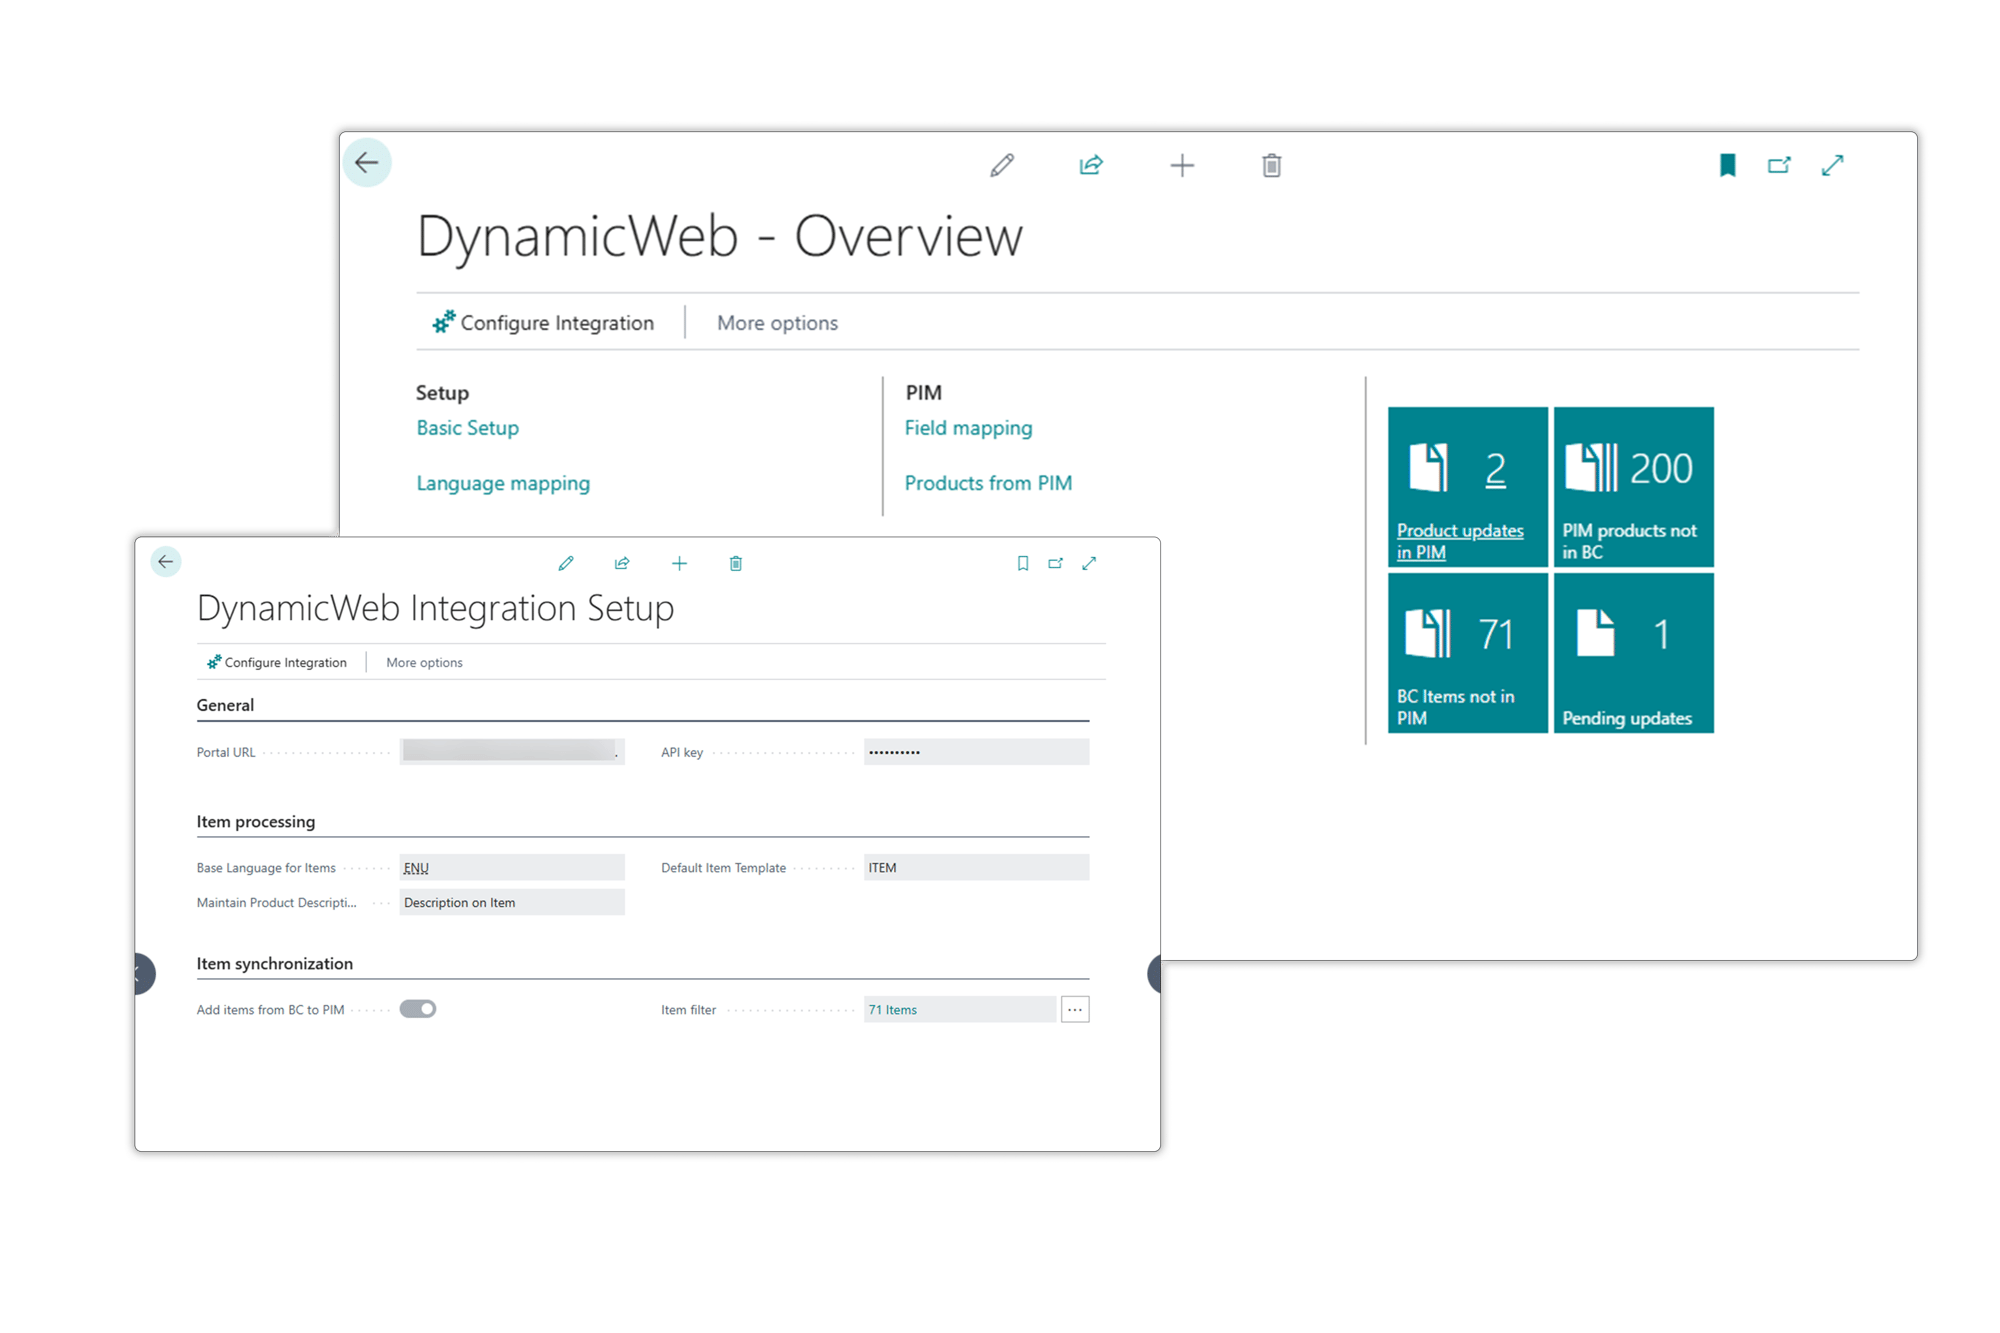Select the BC Items not in PIM tile

tap(1468, 653)
